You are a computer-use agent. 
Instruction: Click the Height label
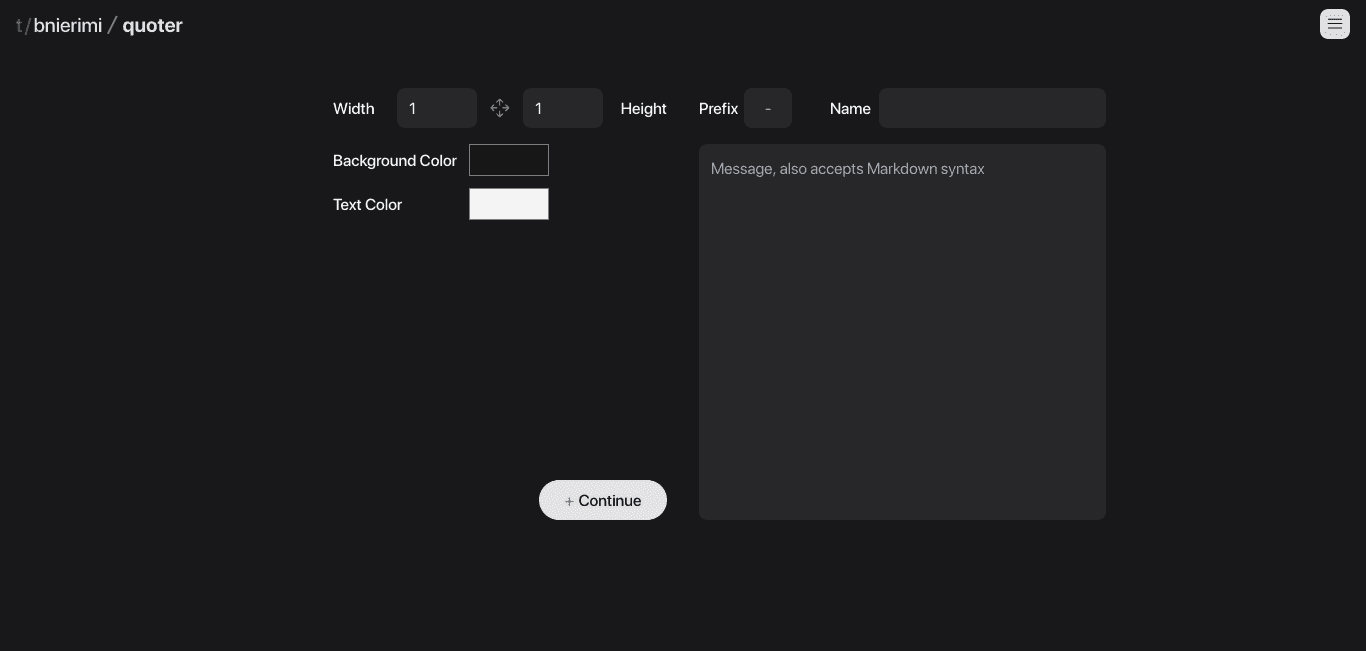pos(643,108)
